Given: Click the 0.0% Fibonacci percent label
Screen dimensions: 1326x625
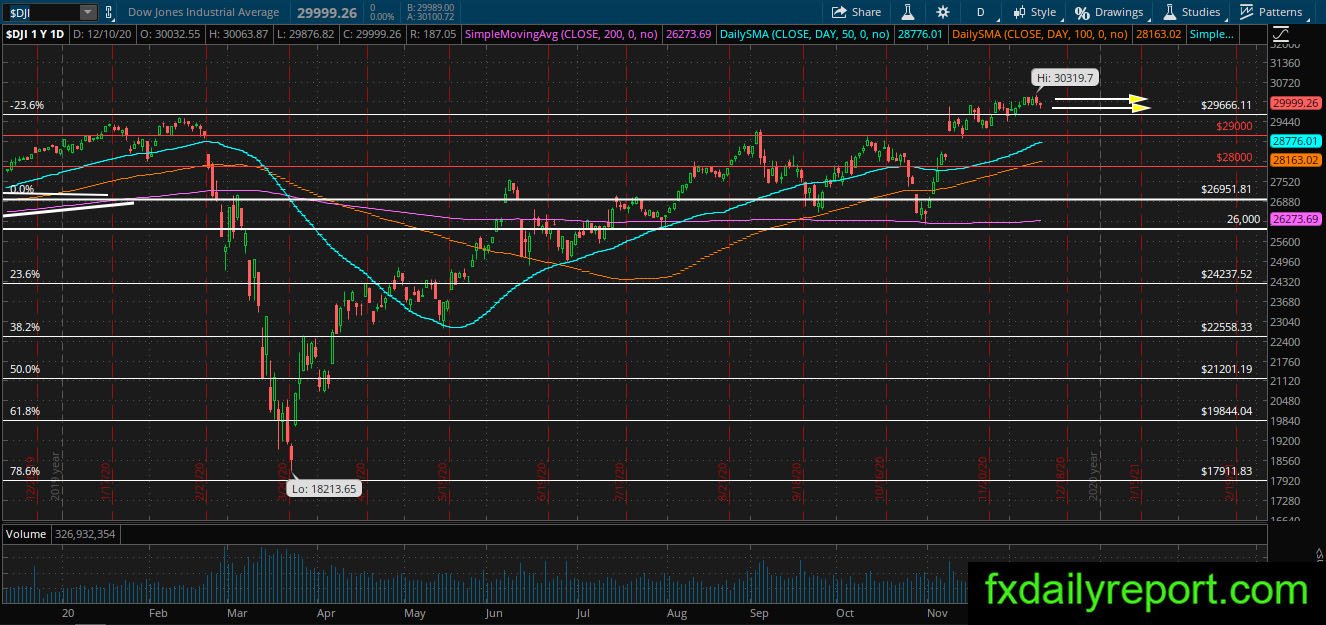Looking at the screenshot, I should 22,188.
